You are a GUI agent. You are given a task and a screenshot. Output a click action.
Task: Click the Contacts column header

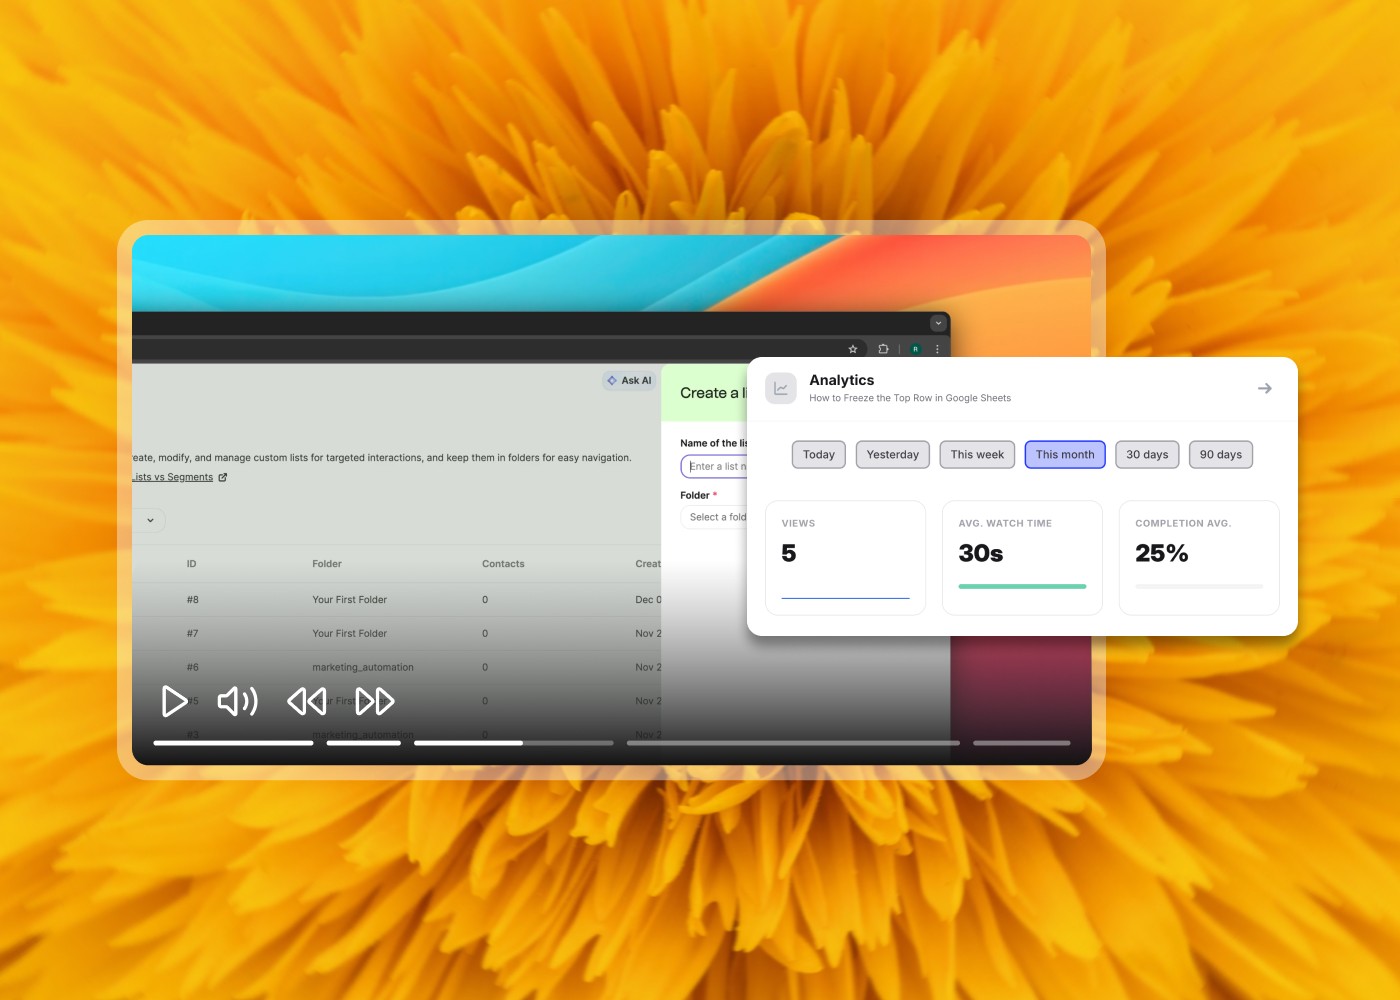503,564
